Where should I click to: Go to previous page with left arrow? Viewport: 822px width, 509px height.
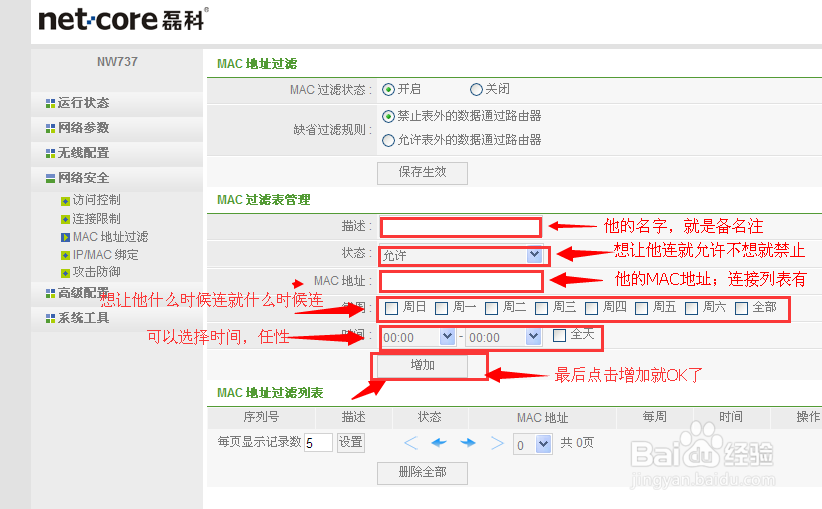click(x=439, y=443)
